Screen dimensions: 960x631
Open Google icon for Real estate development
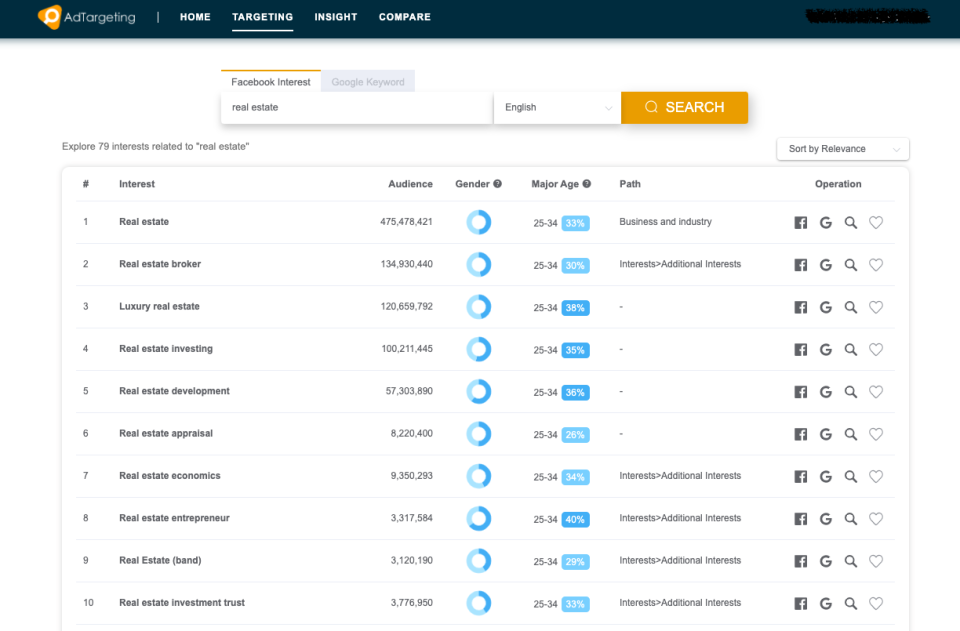click(x=825, y=391)
